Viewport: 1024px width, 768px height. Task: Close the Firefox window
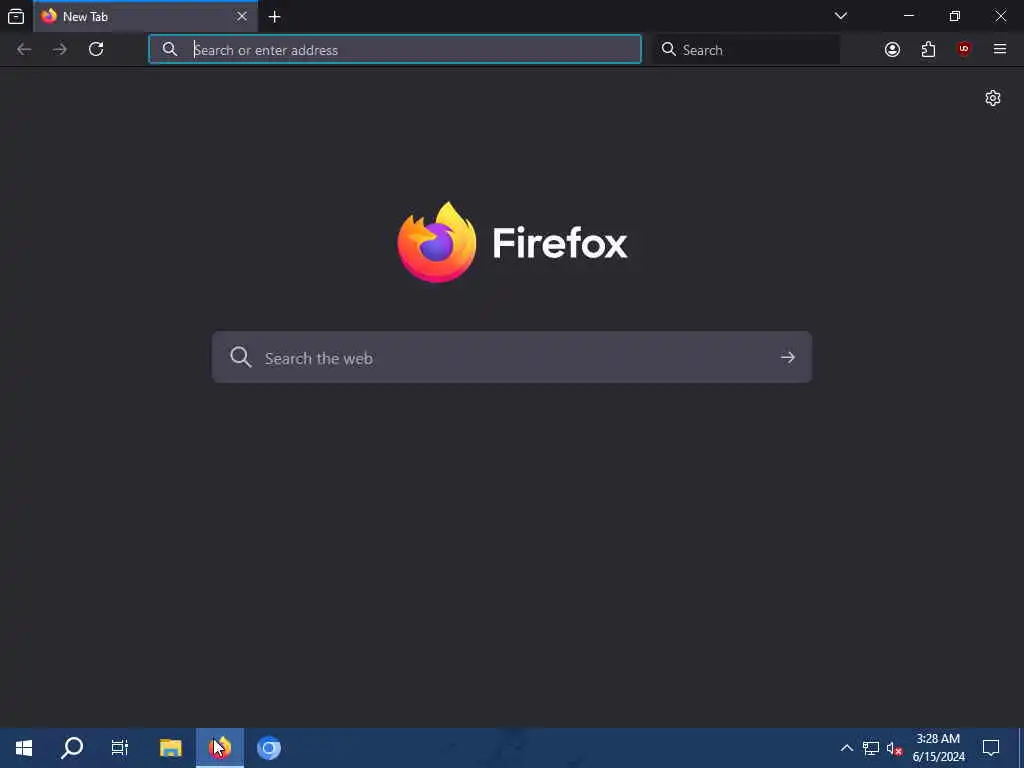point(1000,16)
